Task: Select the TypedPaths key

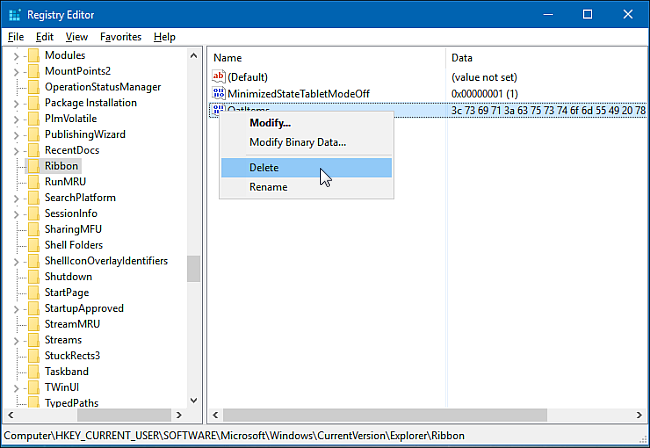Action: [x=72, y=403]
